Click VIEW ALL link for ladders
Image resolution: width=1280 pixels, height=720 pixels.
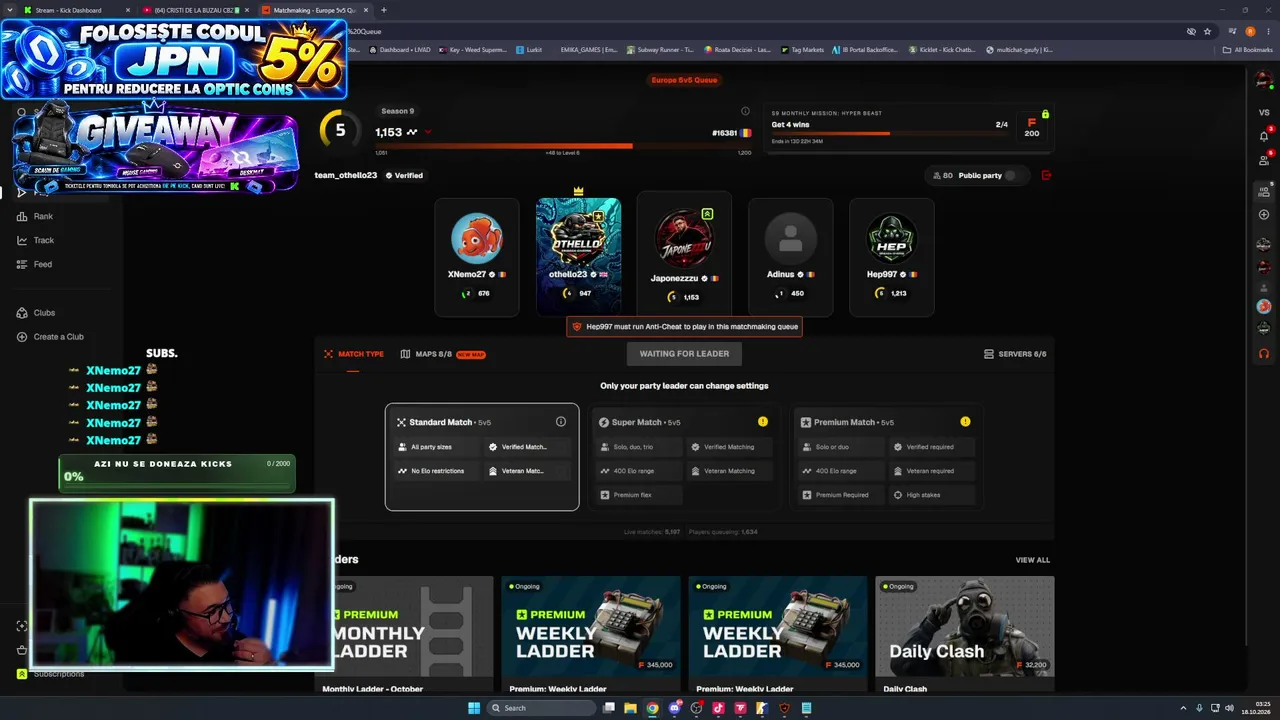1033,560
